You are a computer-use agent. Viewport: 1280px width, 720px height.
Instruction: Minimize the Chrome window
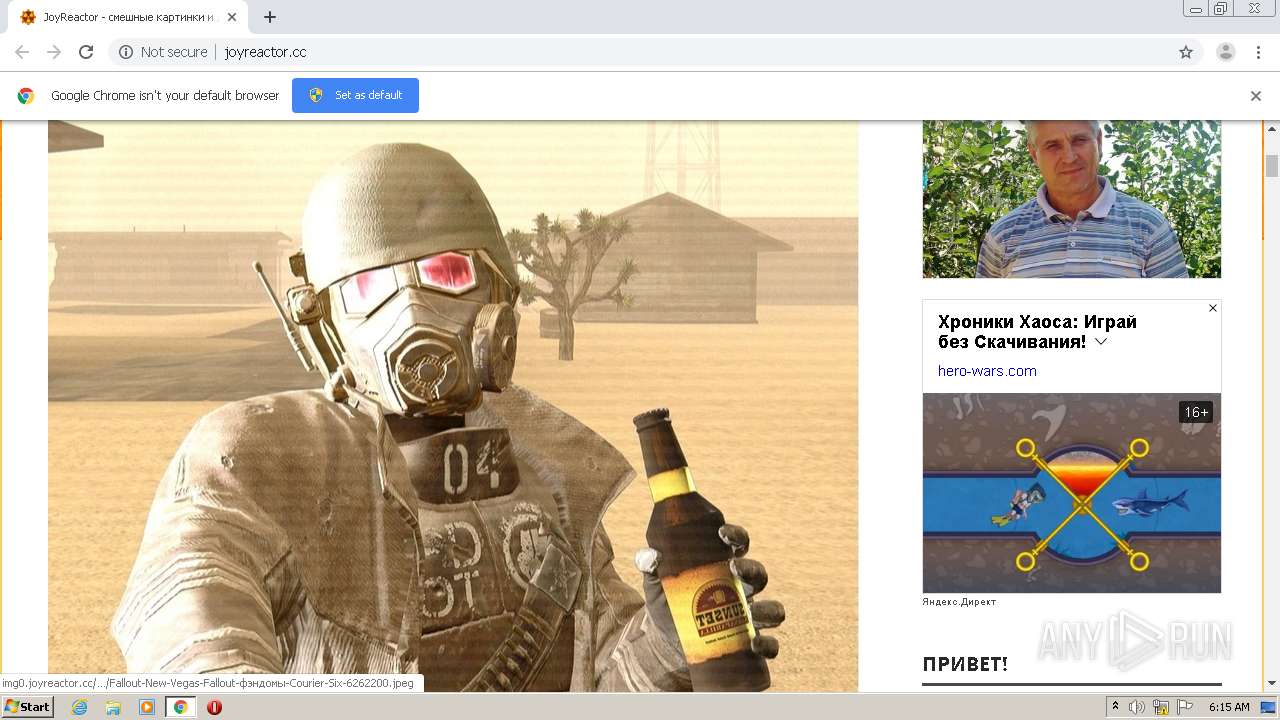(1196, 9)
